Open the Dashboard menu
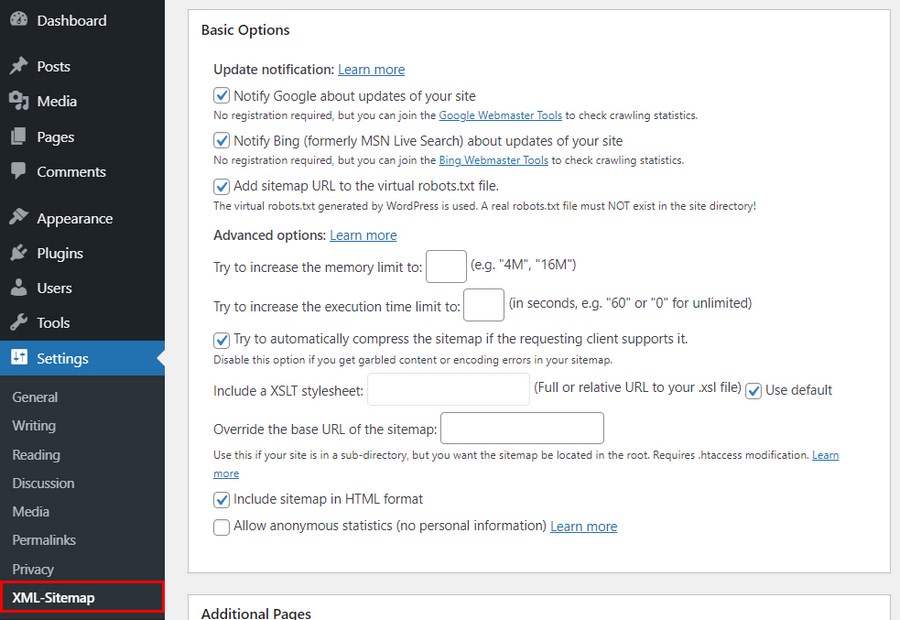The width and height of the screenshot is (900, 620). 71,21
